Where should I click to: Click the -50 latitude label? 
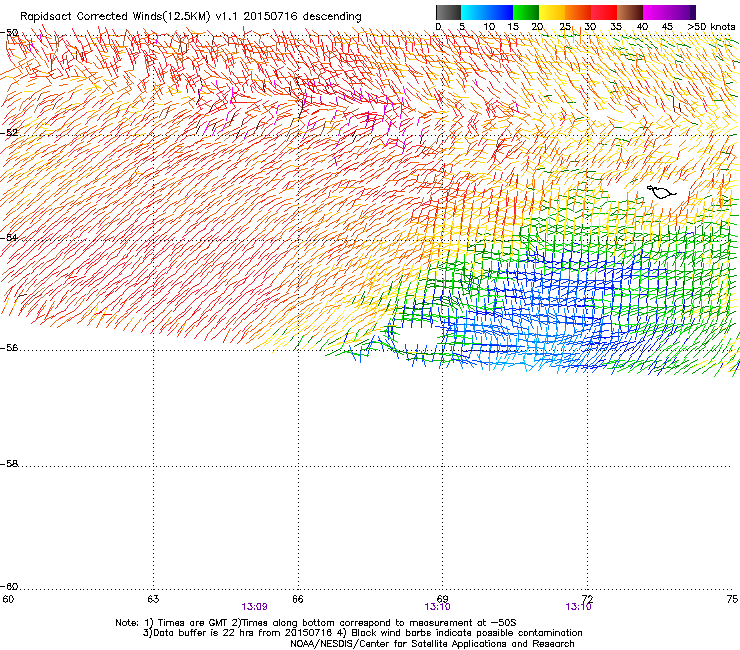(9, 33)
